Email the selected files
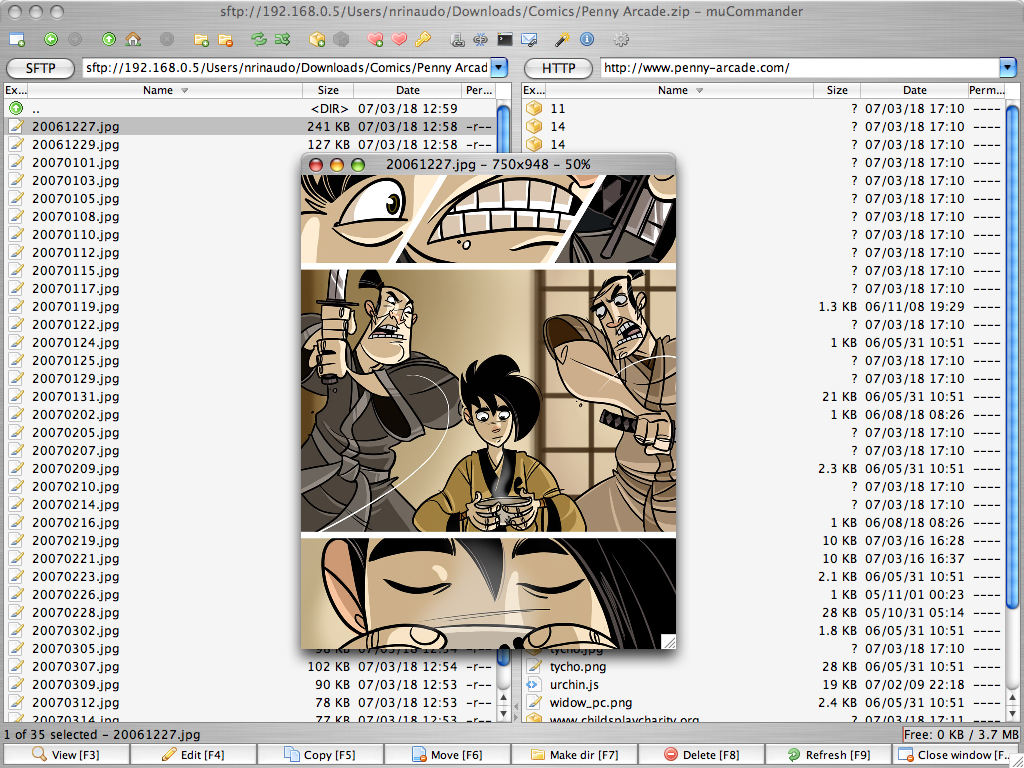This screenshot has width=1024, height=768. 529,40
